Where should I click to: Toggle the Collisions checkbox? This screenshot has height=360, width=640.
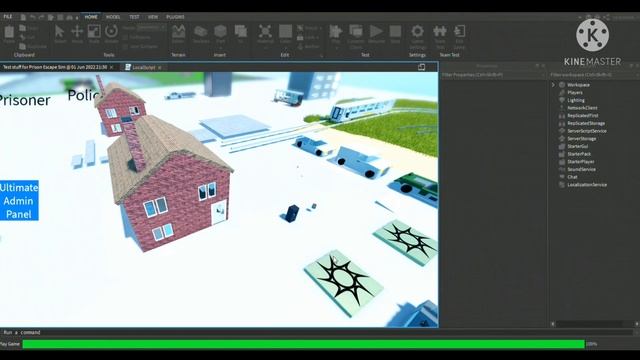point(125,37)
